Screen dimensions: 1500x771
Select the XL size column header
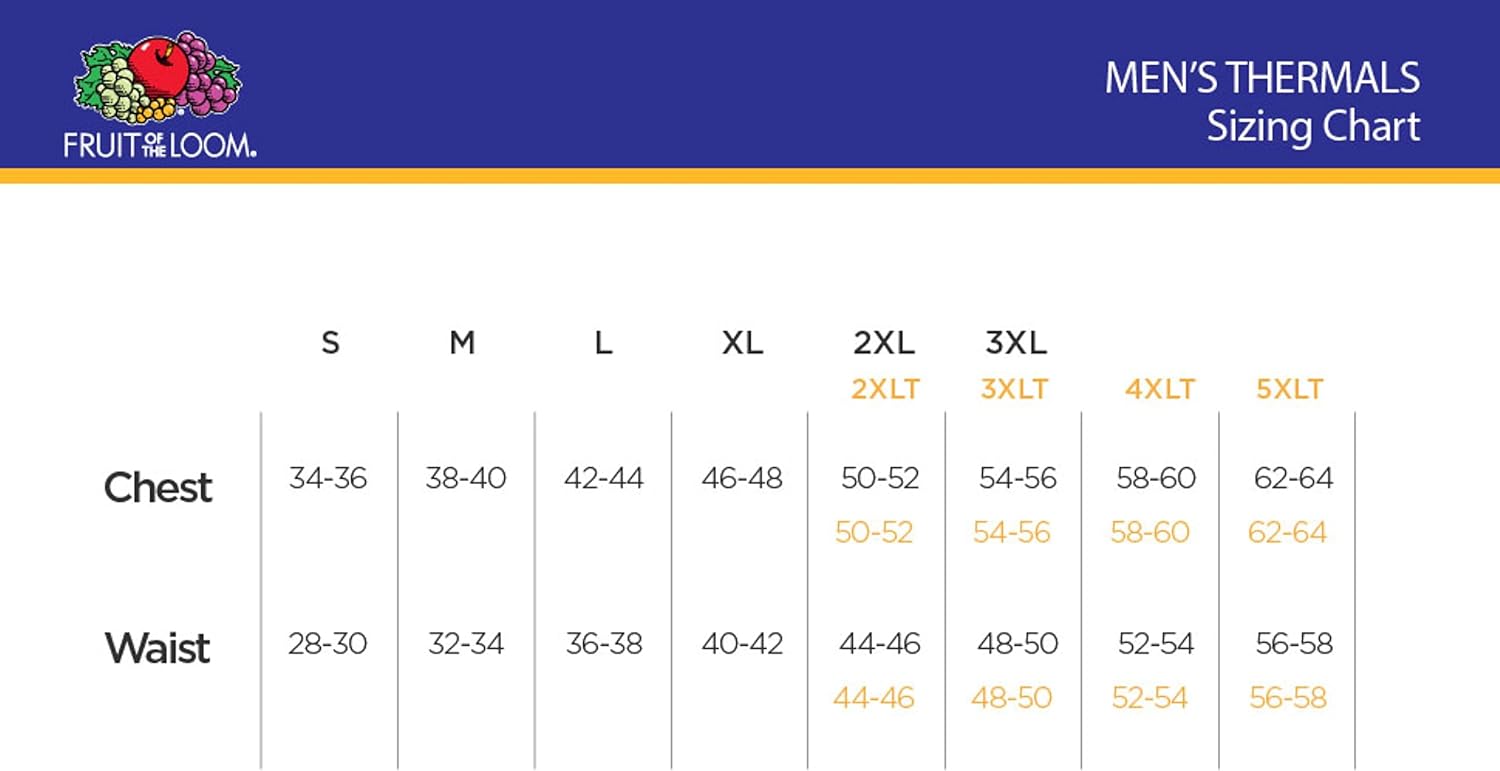[742, 343]
